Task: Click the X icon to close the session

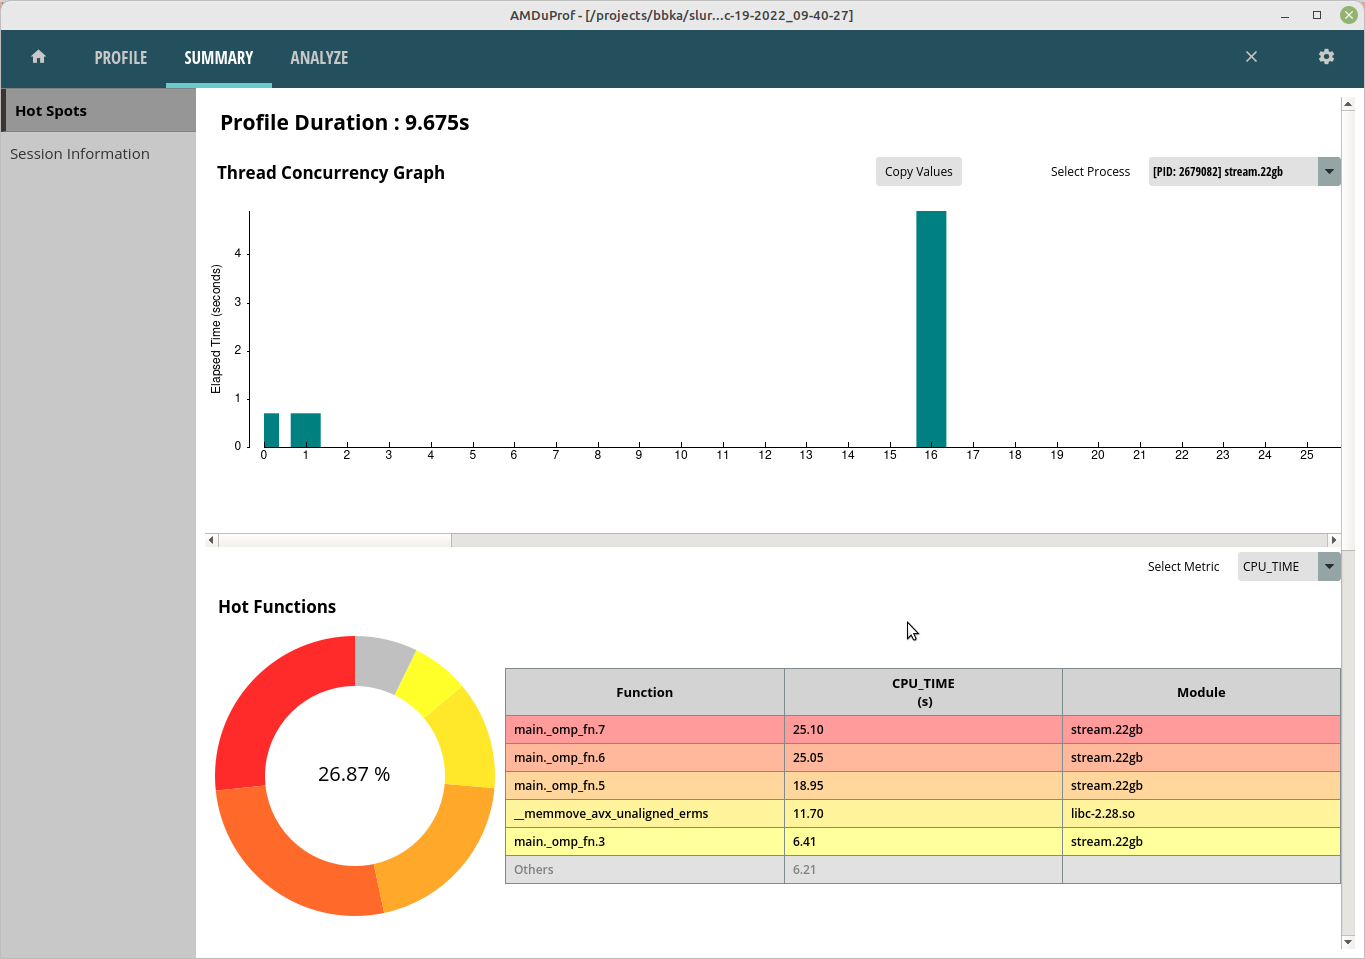Action: click(x=1251, y=57)
